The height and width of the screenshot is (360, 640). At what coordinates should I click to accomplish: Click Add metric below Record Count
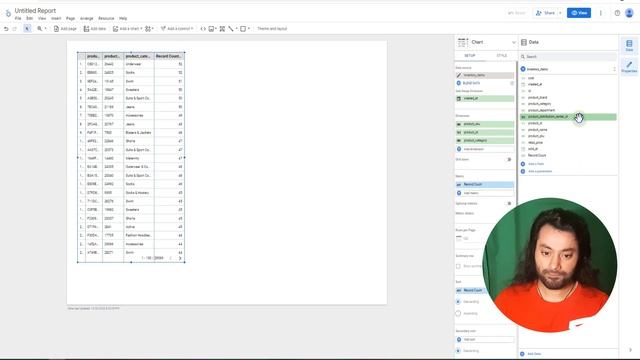(484, 193)
